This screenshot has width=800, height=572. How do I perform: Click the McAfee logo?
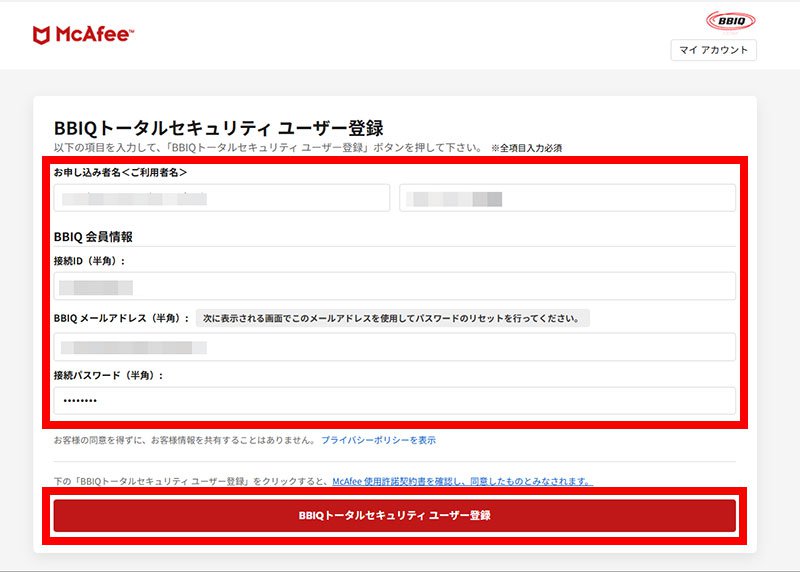point(83,35)
